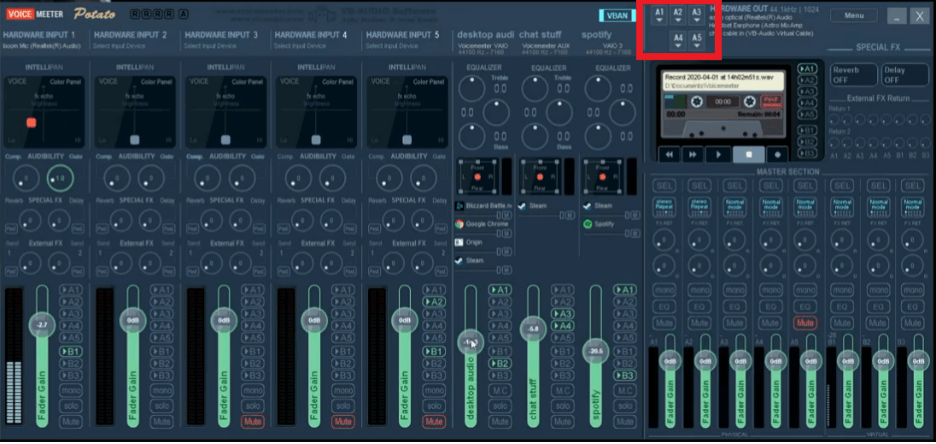936x444 pixels.
Task: Stop the cassette recorder
Action: point(748,154)
